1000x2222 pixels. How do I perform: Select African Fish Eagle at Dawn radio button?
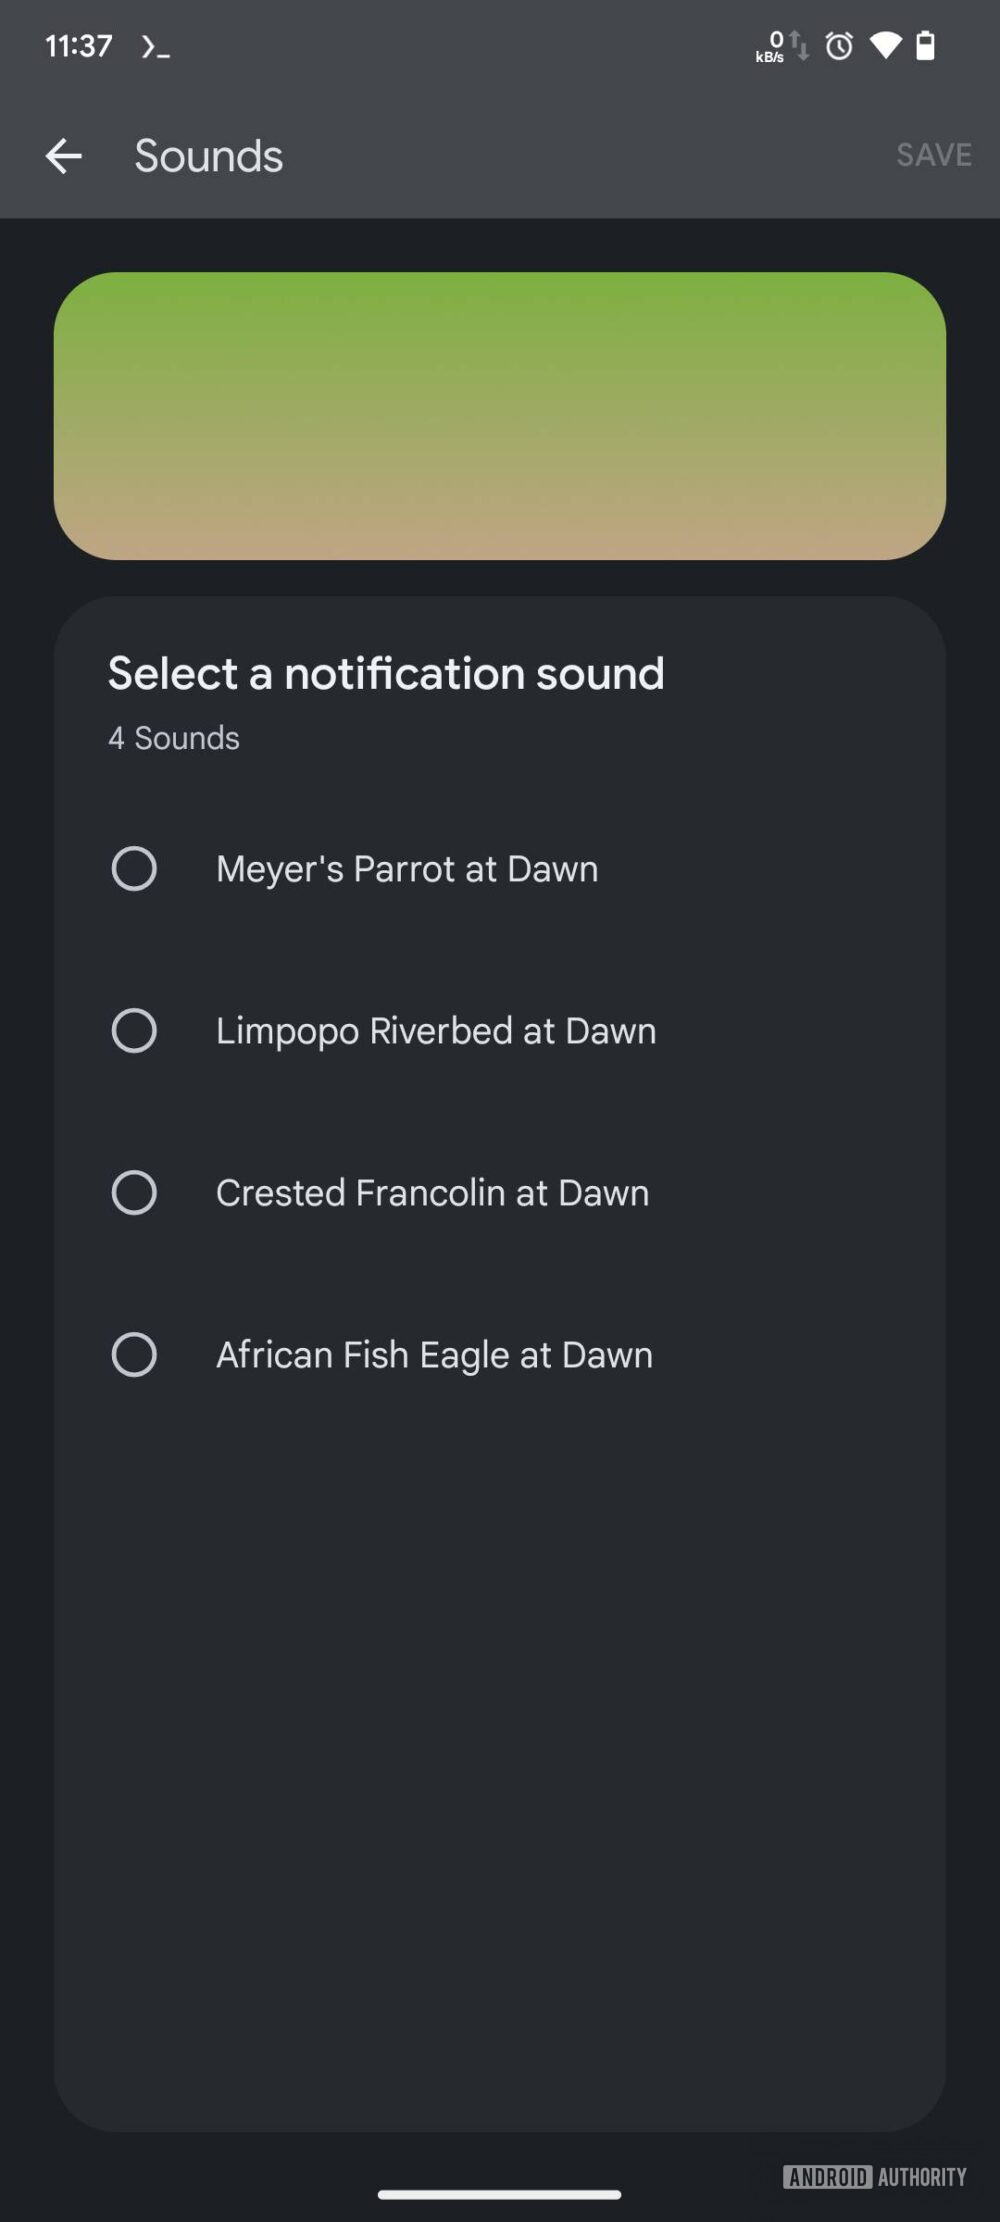(x=134, y=1354)
